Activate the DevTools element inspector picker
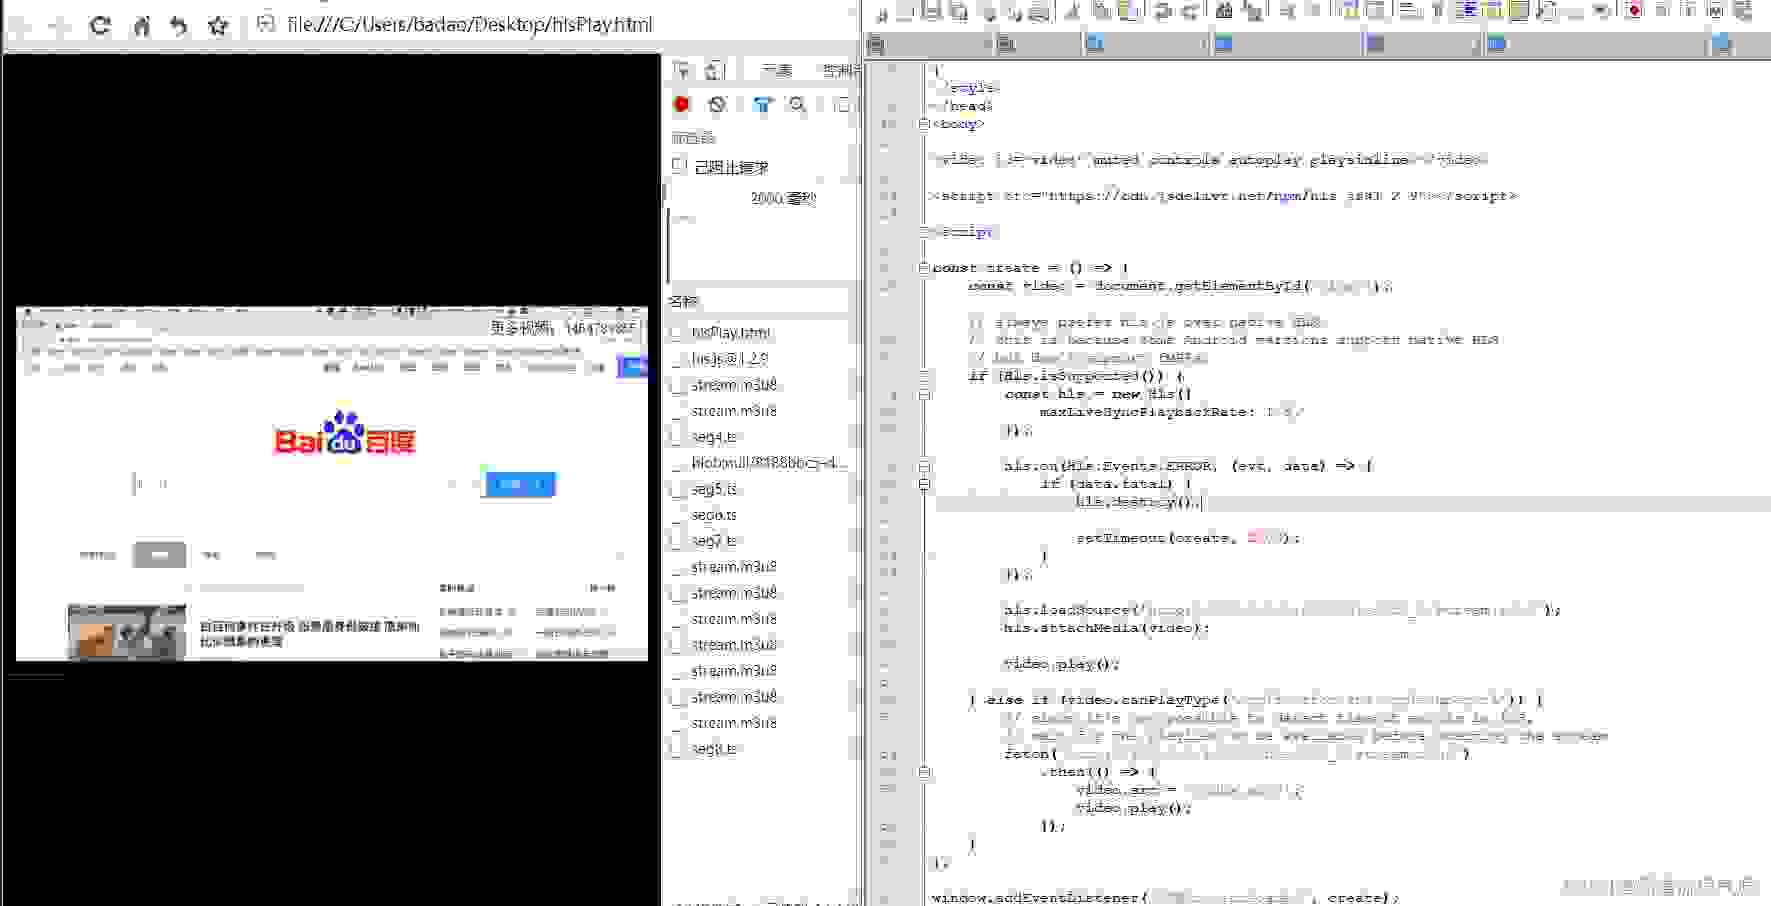 pyautogui.click(x=682, y=70)
